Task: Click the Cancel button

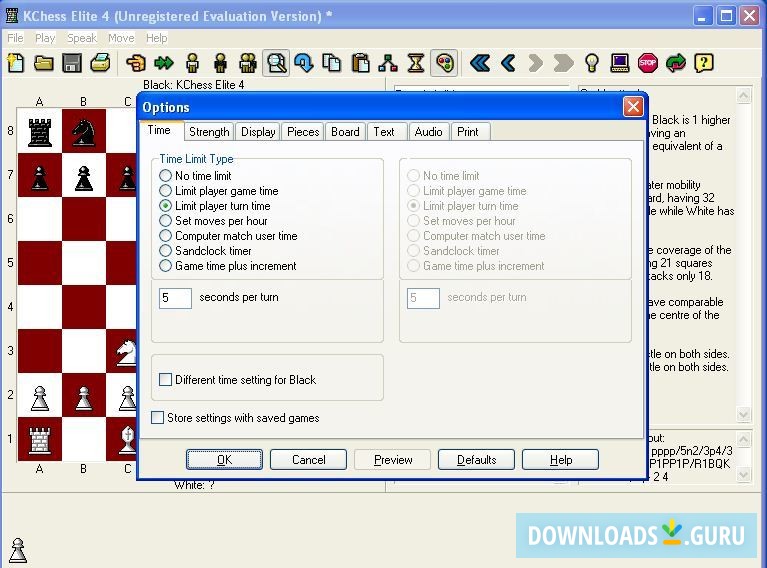Action: pos(309,460)
